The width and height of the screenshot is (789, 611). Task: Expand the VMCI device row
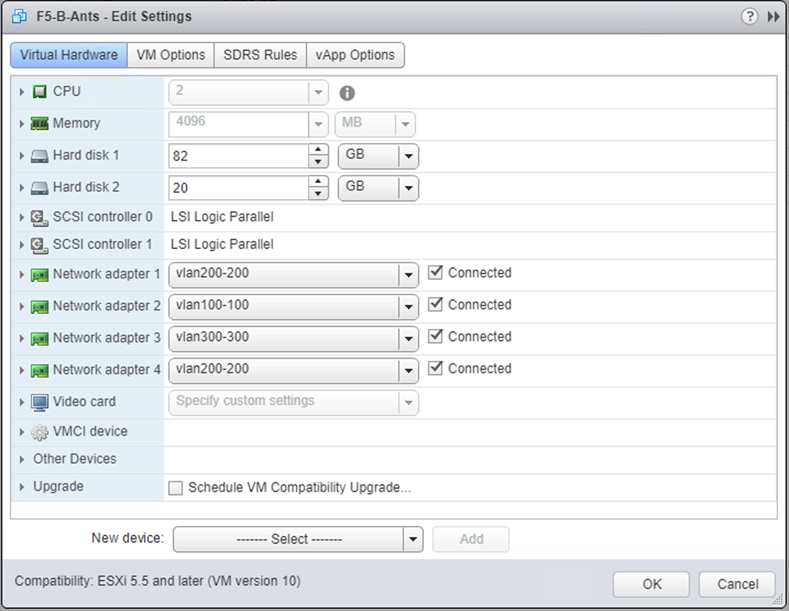point(22,432)
